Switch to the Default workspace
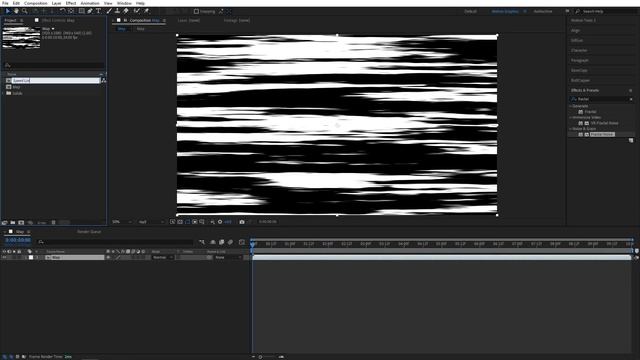 (x=470, y=11)
